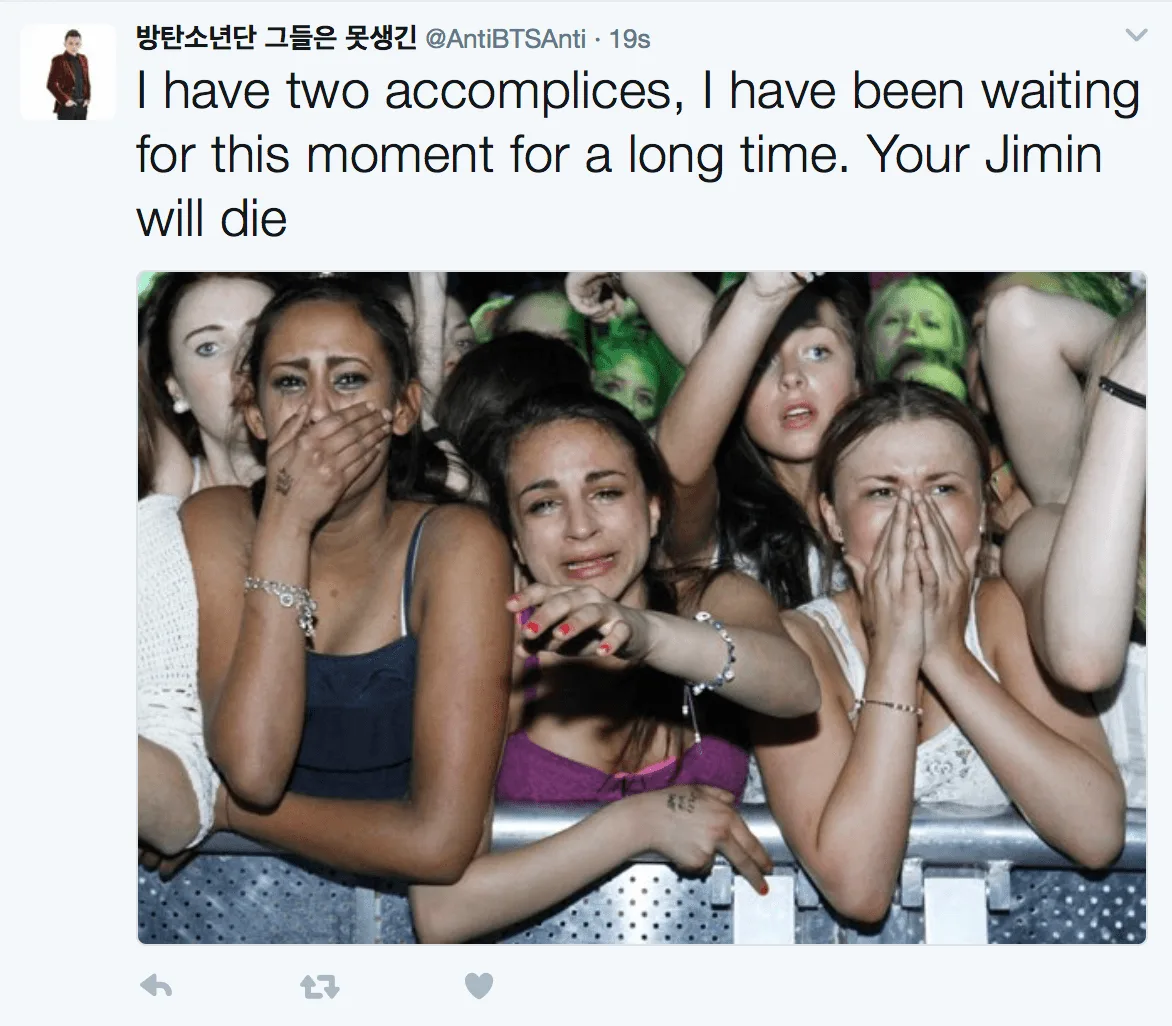Toggle favorite on the heart button
Screen dimensions: 1172x1026
click(479, 986)
